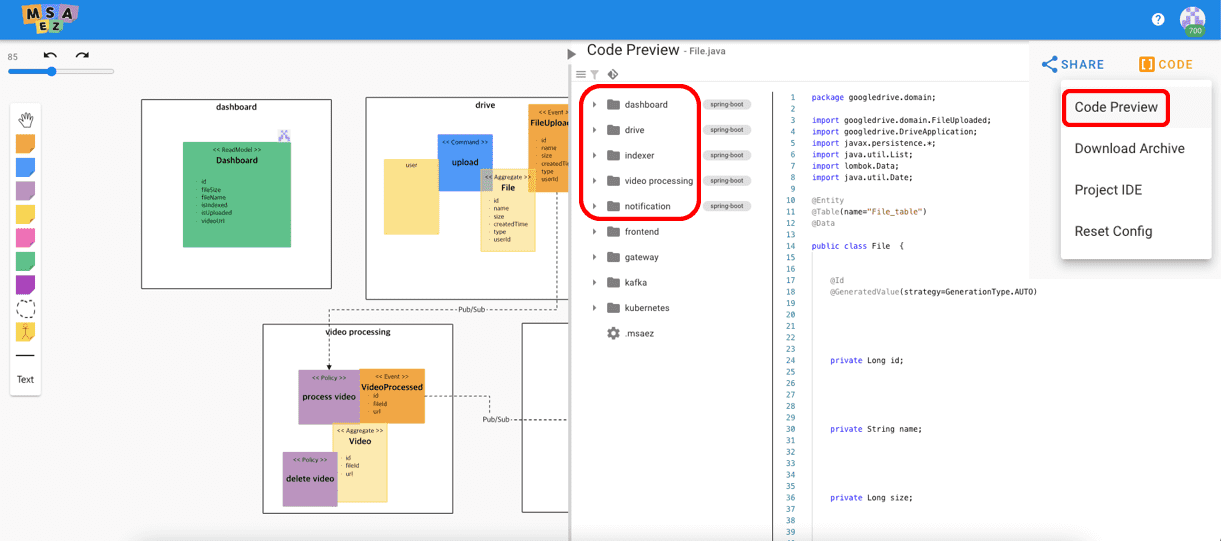Click spring-boot chip beside notification
The image size is (1222, 542).
pos(726,206)
